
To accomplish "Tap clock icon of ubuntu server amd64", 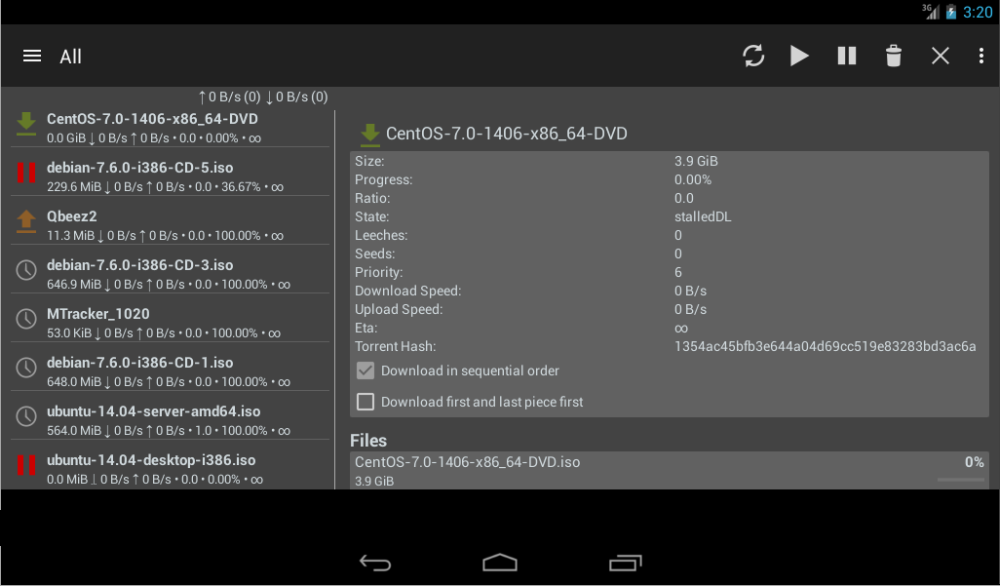I will [x=26, y=416].
